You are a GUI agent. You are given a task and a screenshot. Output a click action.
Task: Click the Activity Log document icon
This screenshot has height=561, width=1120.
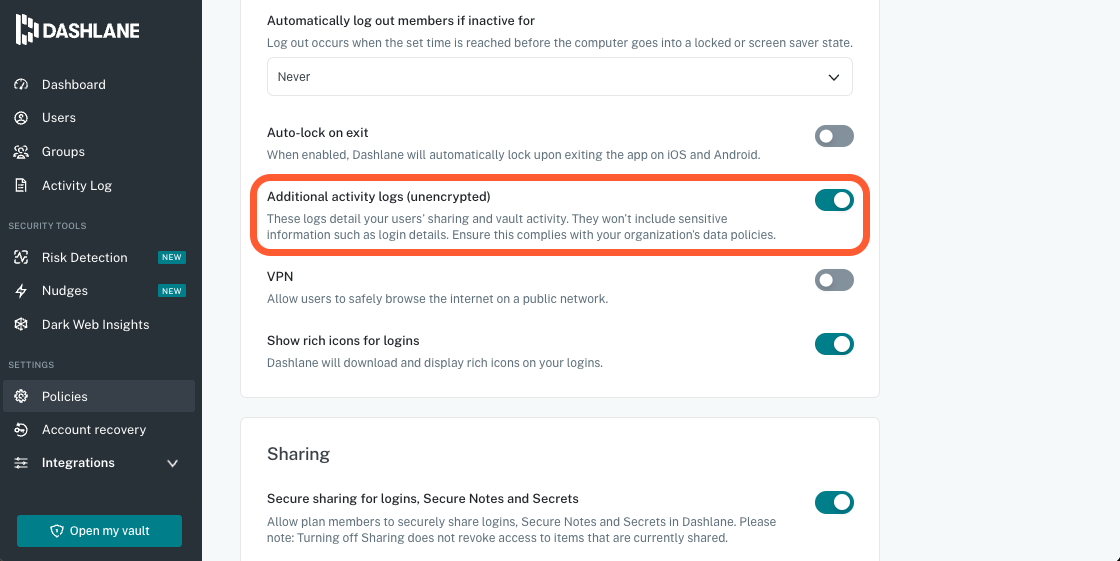click(21, 186)
